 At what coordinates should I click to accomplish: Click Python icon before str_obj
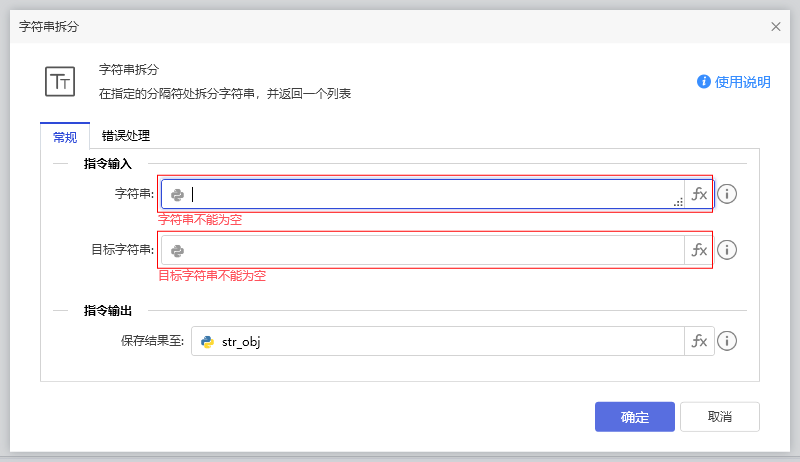point(207,342)
